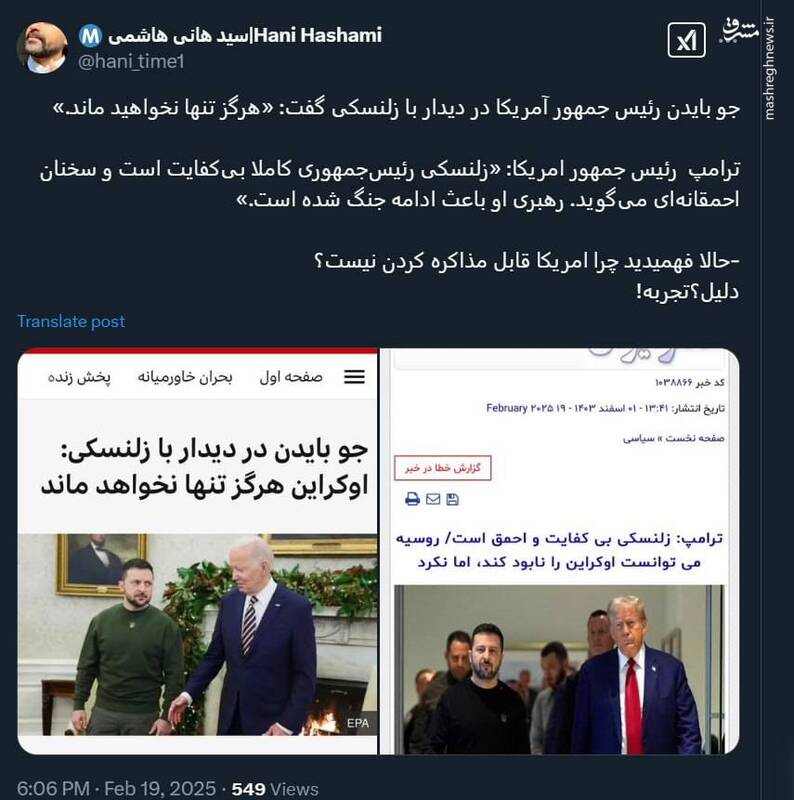Open the @hani_time1 handle
Screen dimensions: 794x800
(131, 62)
